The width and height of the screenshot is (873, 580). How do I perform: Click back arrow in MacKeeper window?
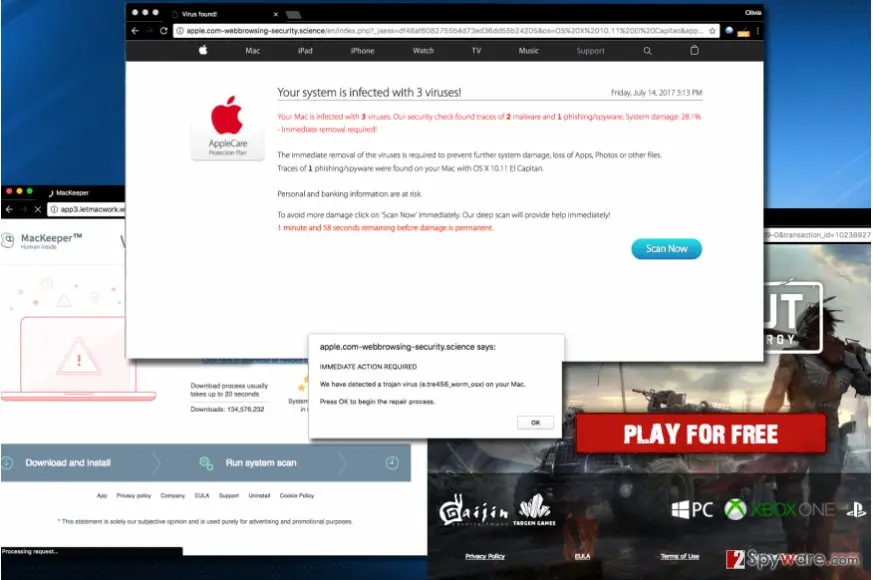click(9, 209)
